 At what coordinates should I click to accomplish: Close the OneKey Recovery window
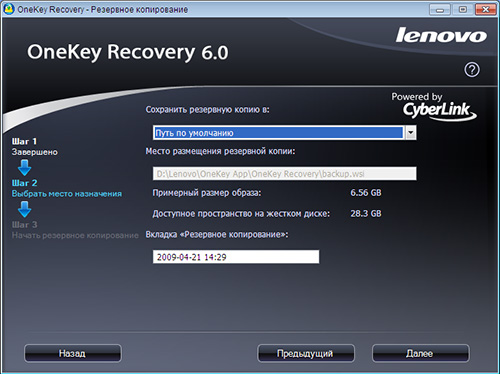tap(485, 10)
